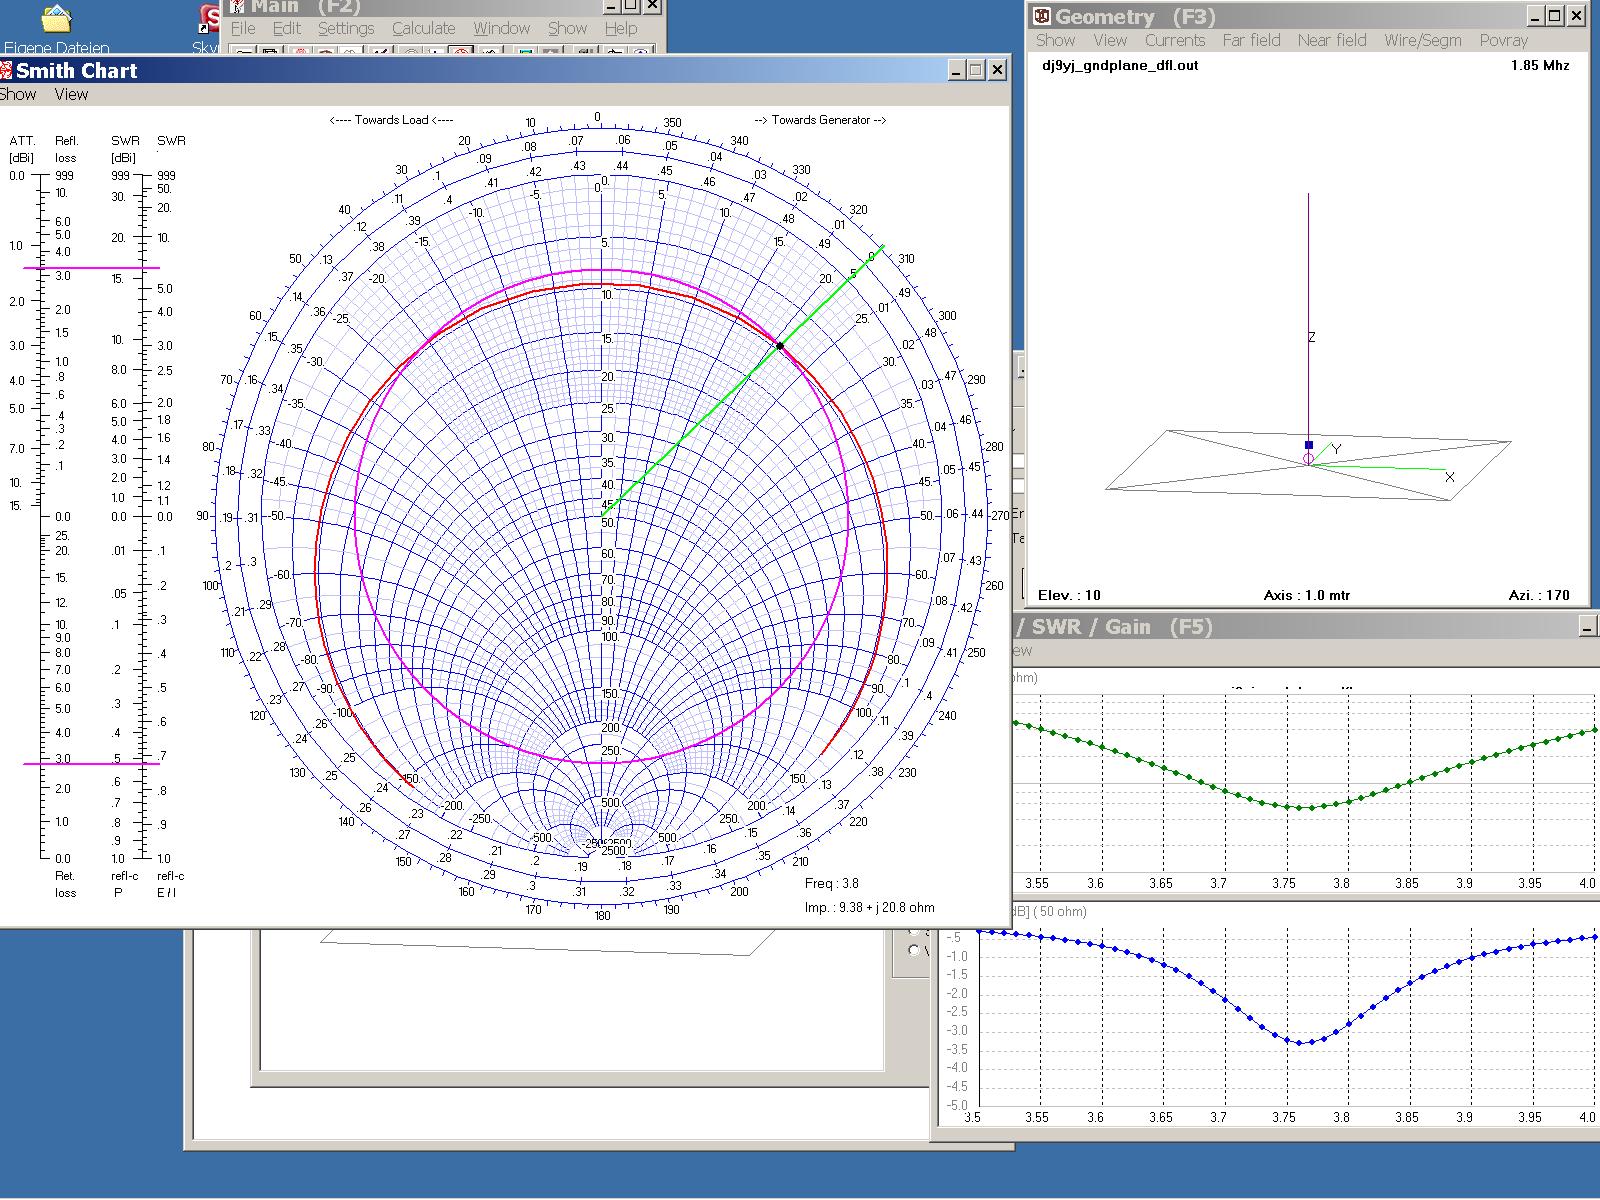Open the View menu in Geometry window
This screenshot has height=1200, width=1600.
(x=1110, y=41)
